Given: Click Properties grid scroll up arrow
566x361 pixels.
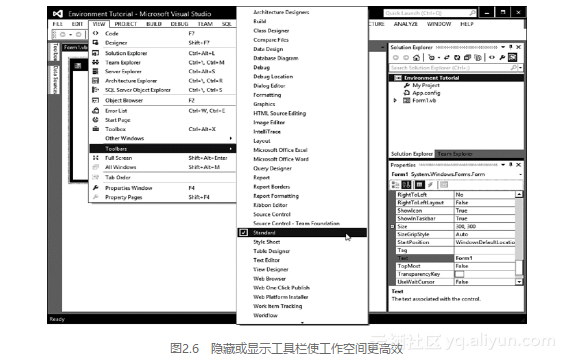Looking at the screenshot, I should pyautogui.click(x=519, y=194).
